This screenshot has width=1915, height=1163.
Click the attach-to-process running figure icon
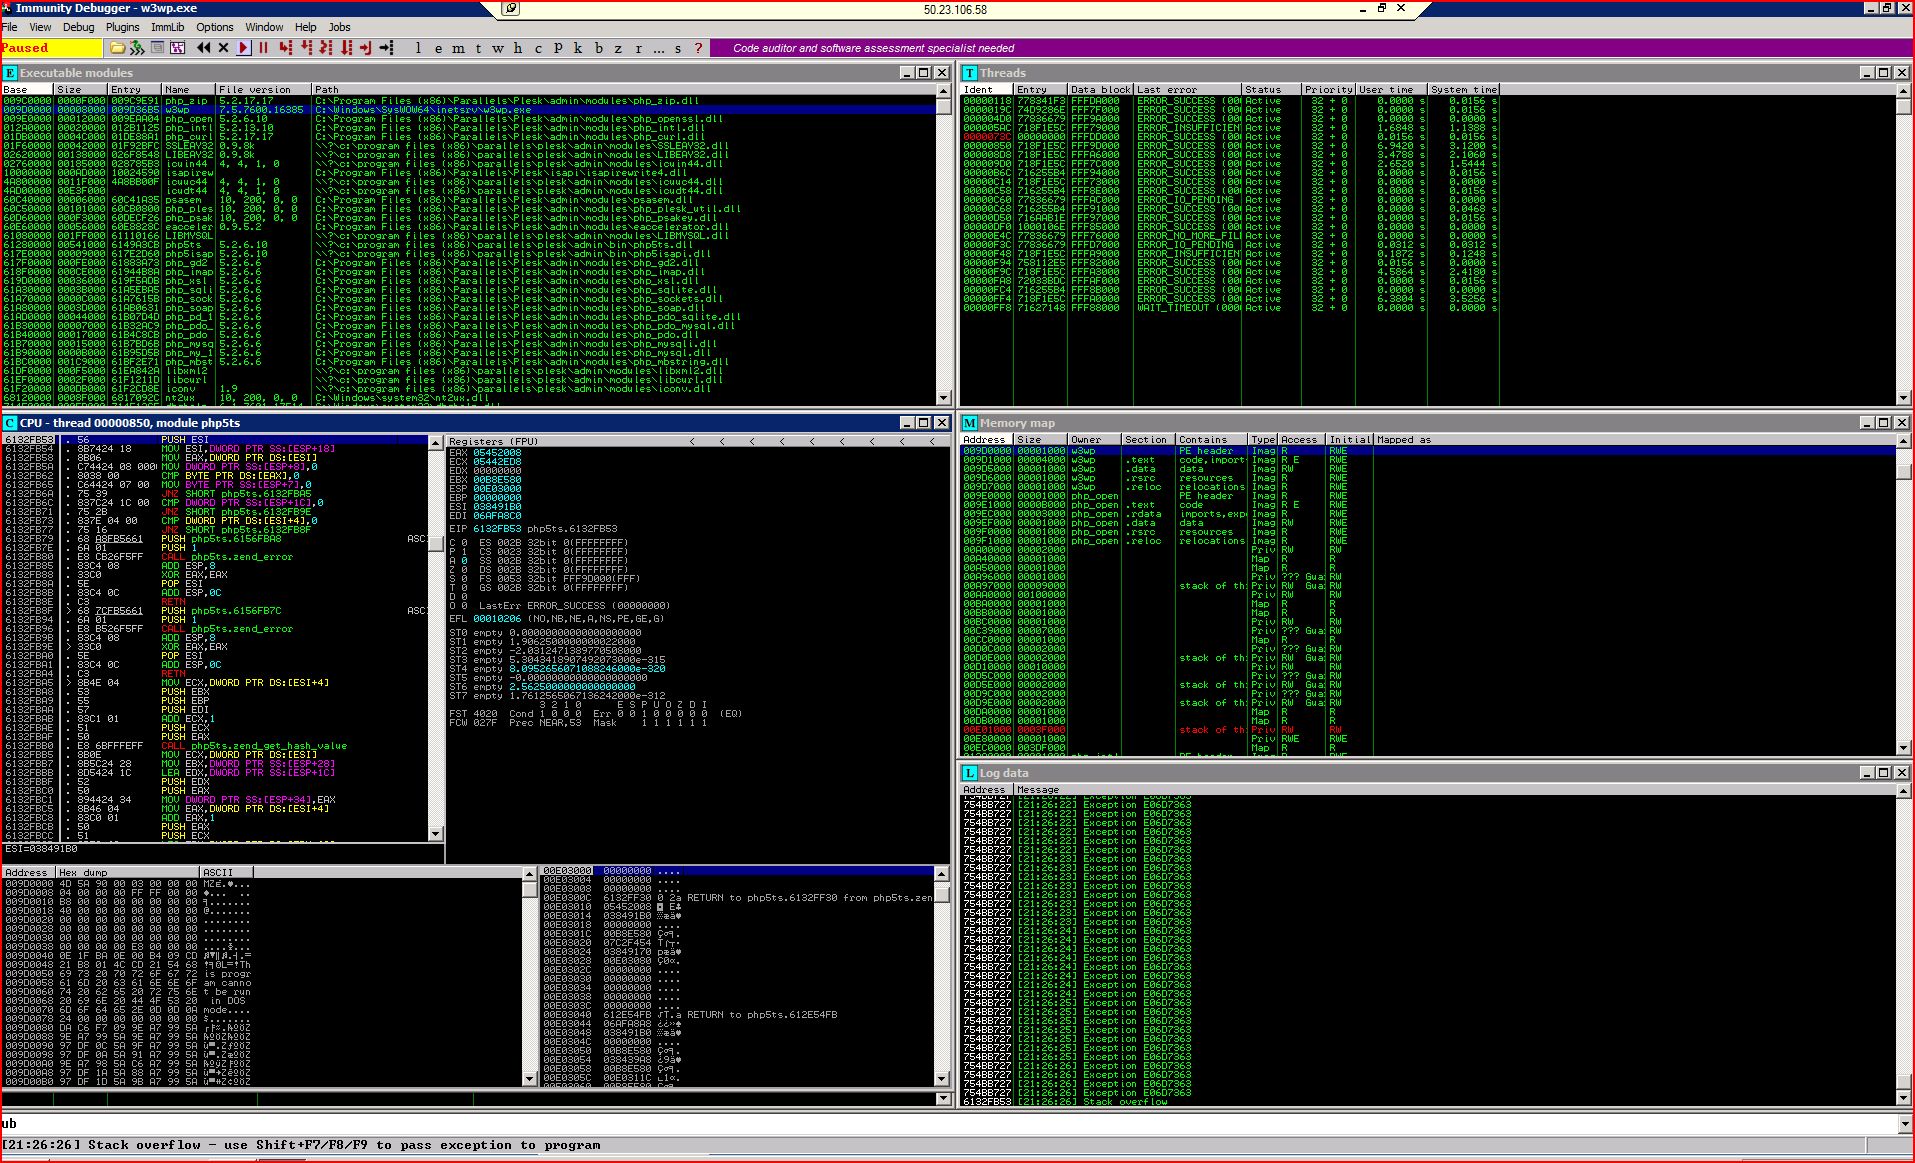coord(136,47)
